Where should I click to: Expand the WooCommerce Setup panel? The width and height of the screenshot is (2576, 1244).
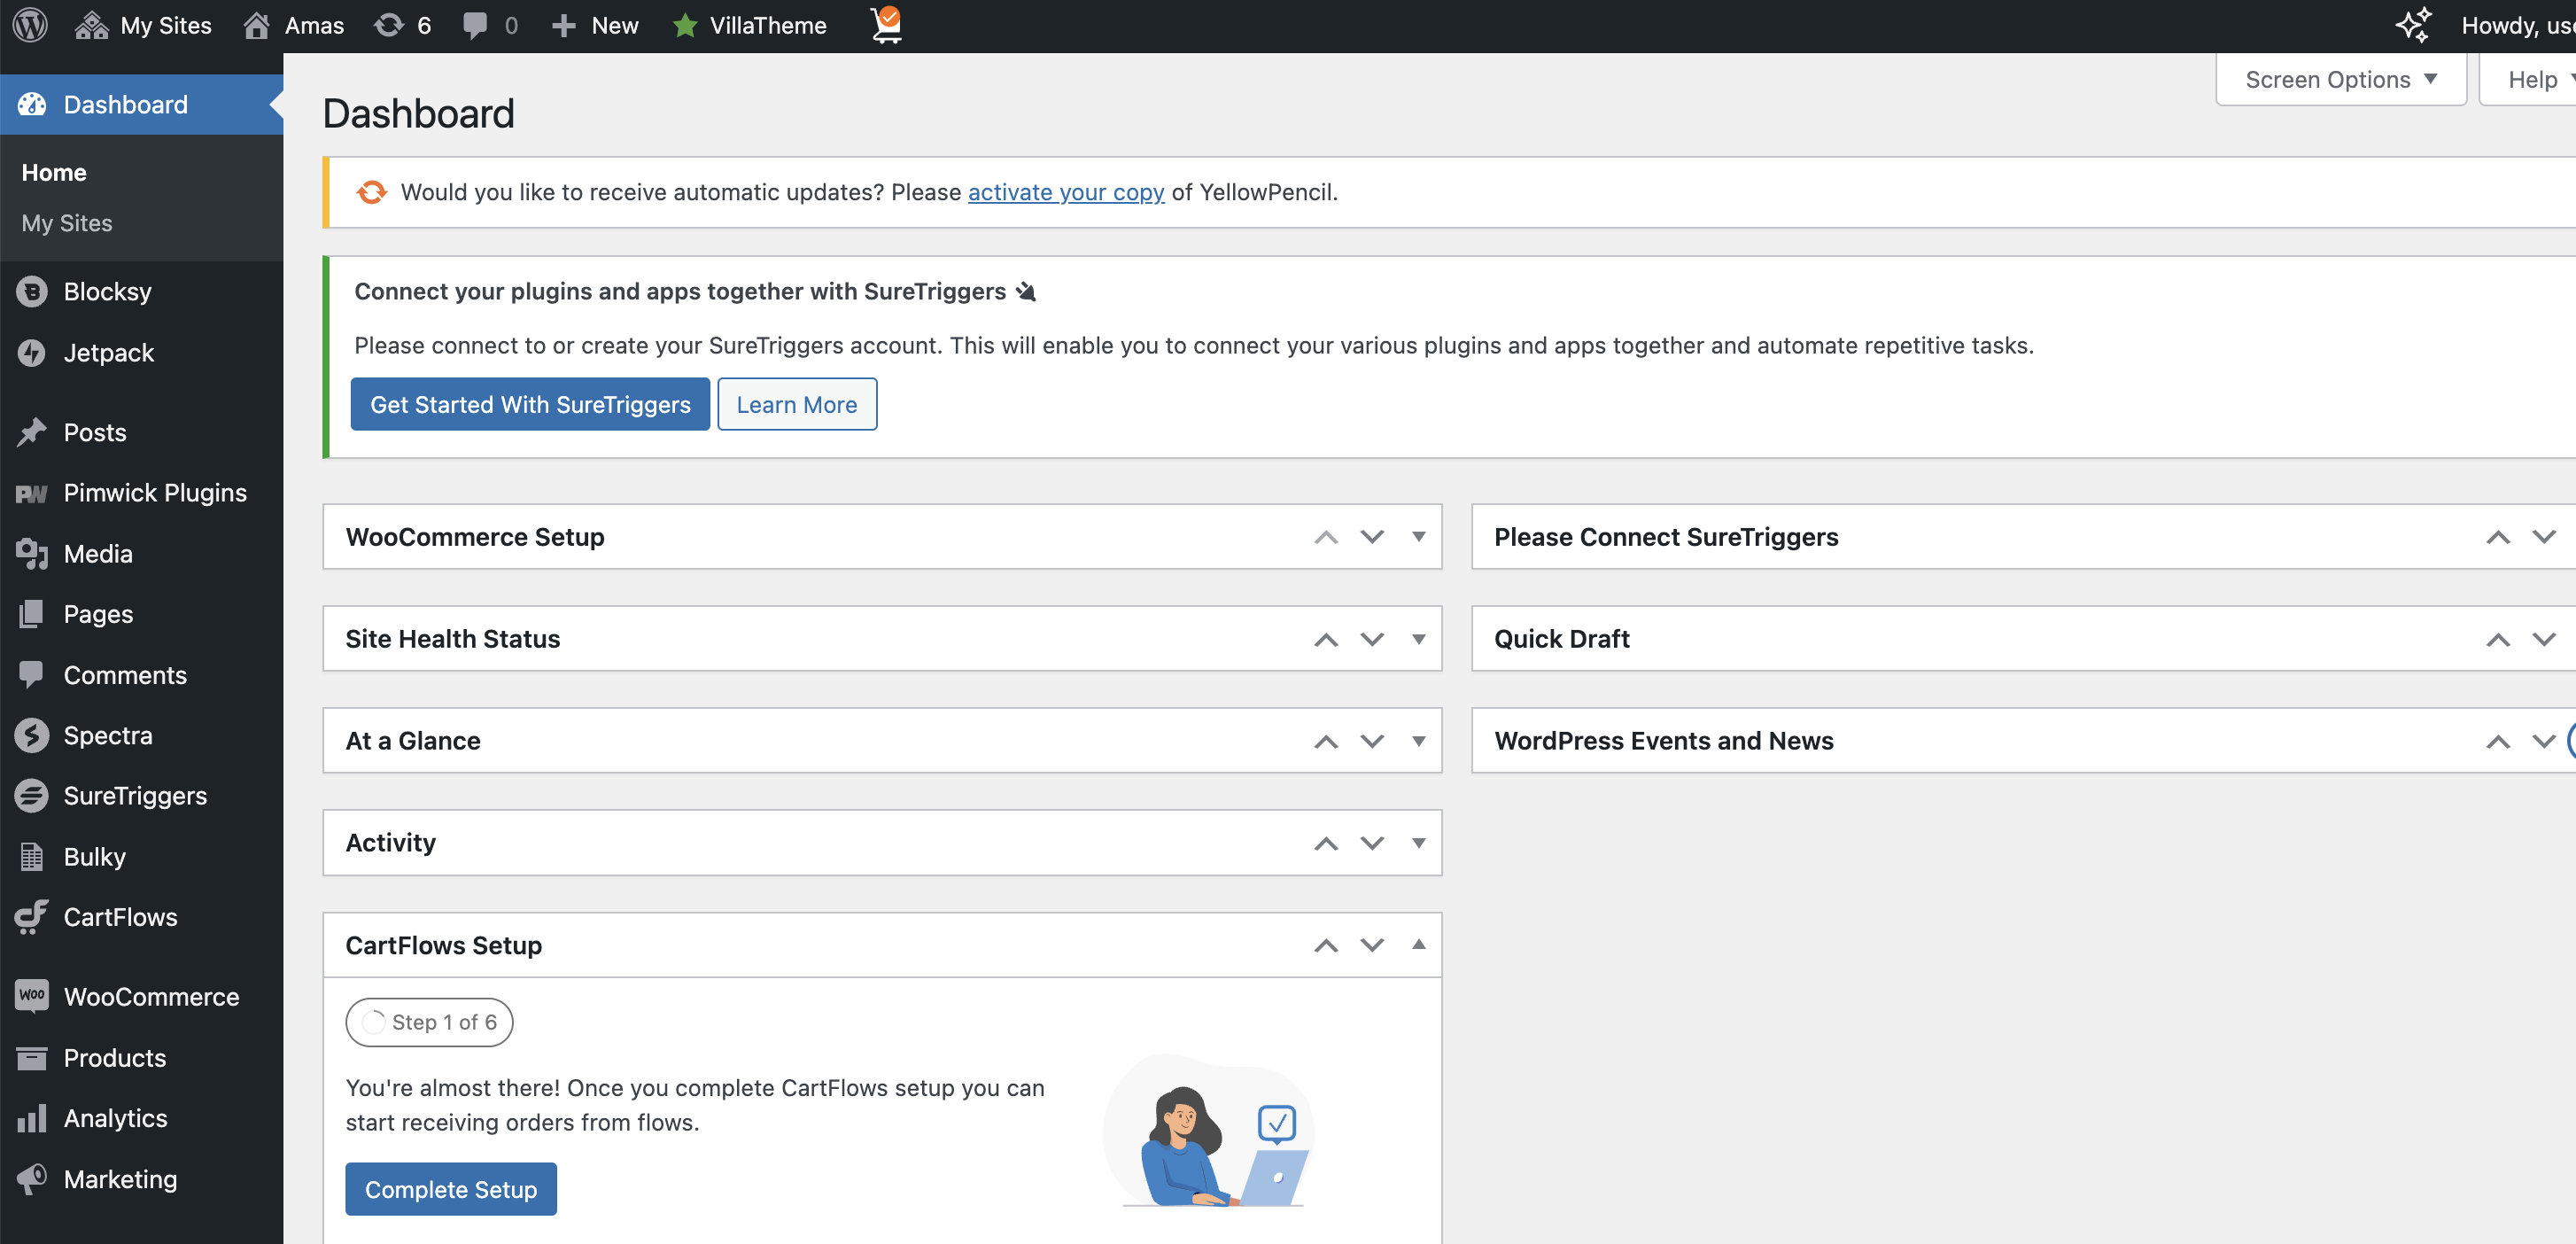tap(1418, 537)
